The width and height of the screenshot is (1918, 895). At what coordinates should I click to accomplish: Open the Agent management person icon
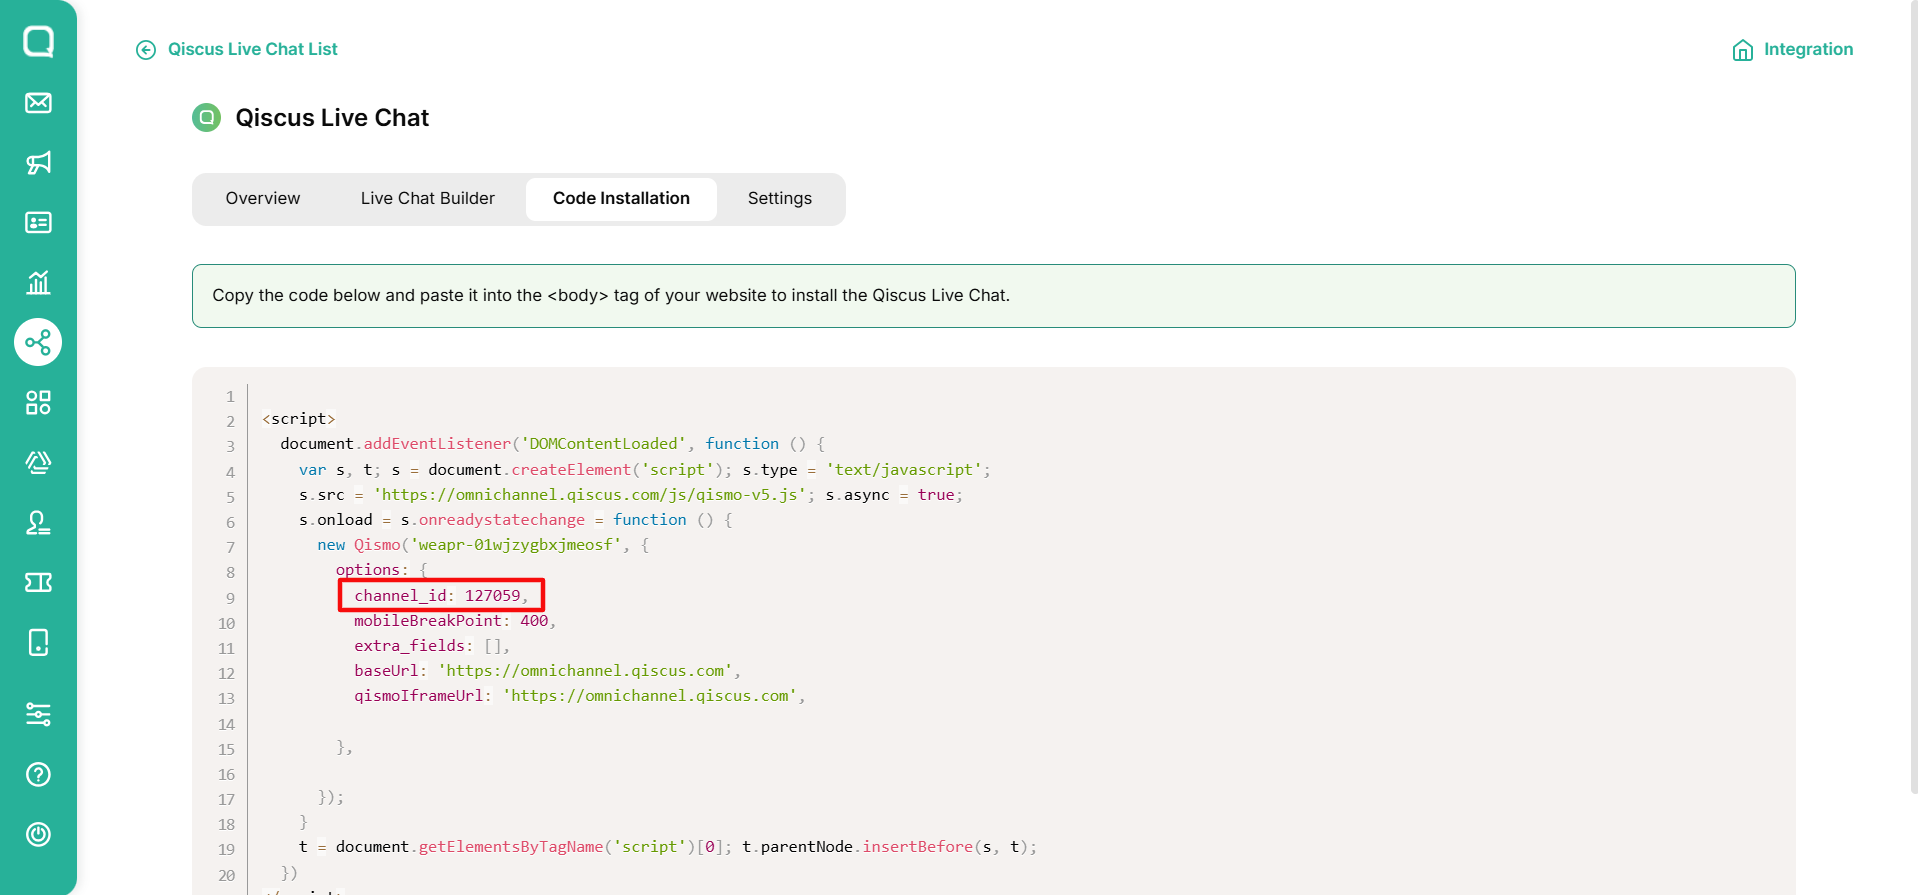coord(38,522)
